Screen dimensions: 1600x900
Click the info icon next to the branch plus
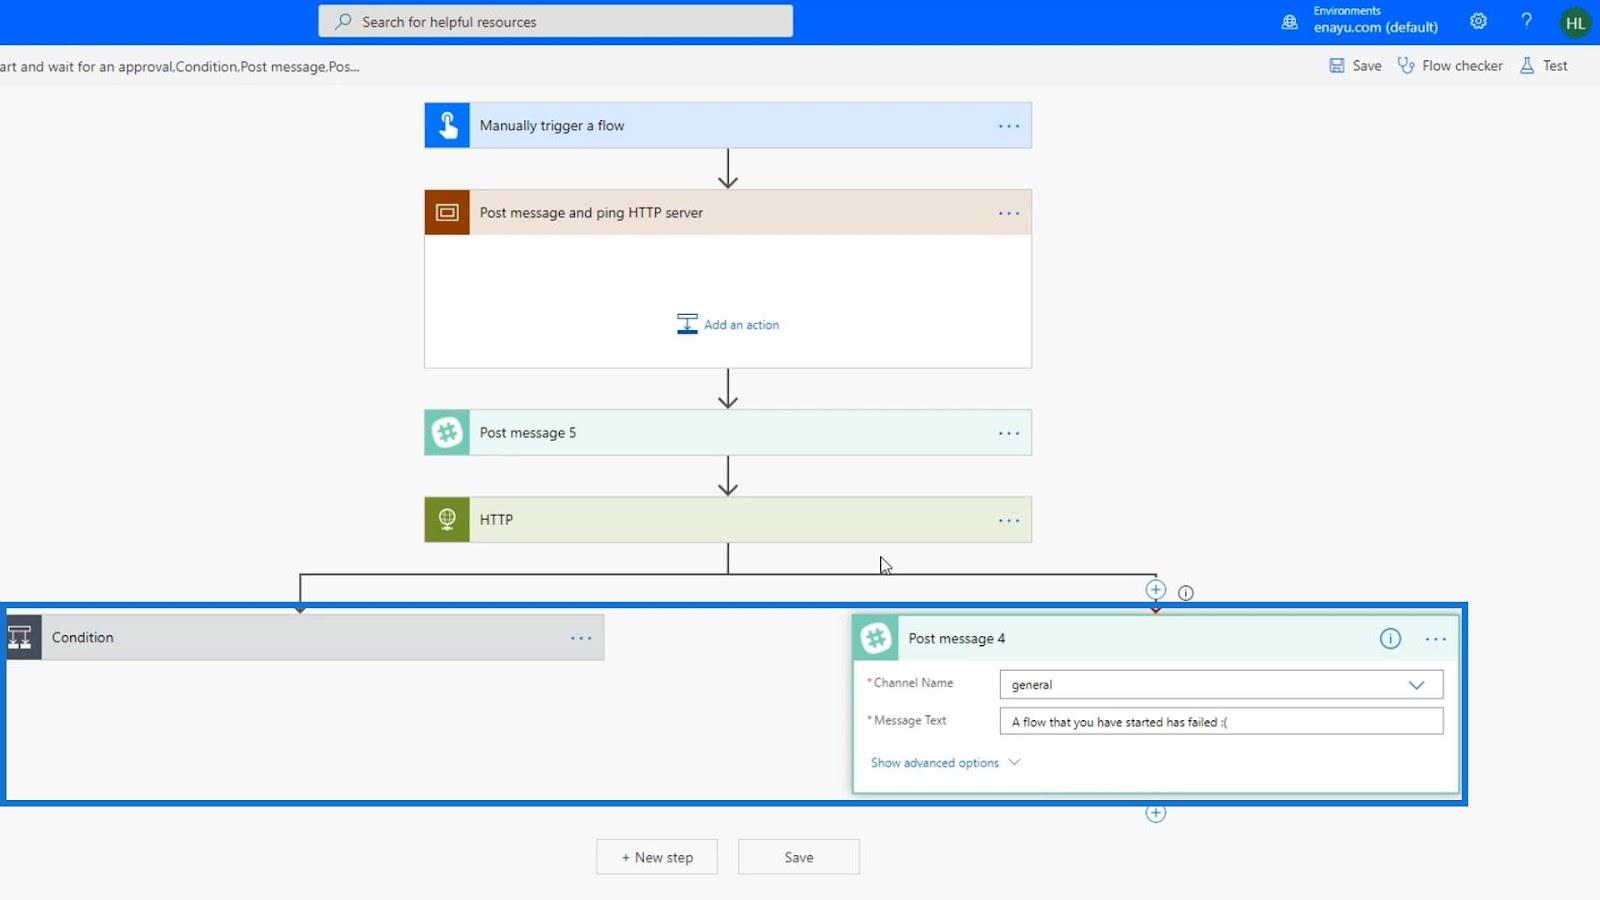click(1186, 593)
